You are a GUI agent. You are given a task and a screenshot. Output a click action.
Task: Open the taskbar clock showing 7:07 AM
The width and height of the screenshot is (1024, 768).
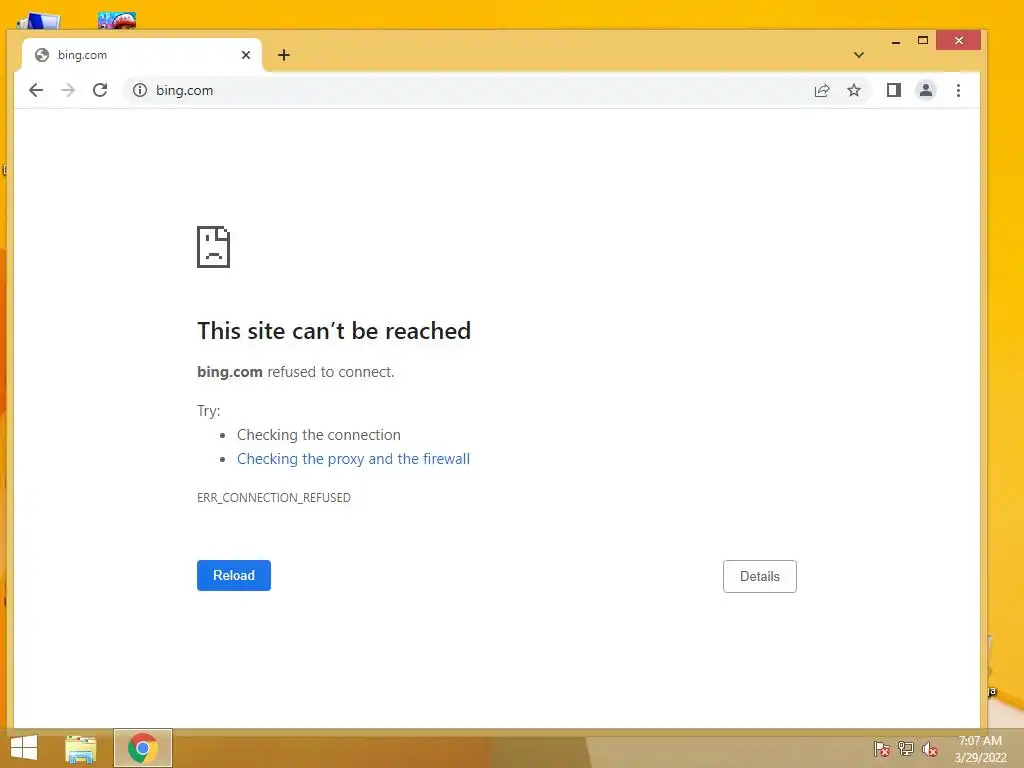coord(980,749)
